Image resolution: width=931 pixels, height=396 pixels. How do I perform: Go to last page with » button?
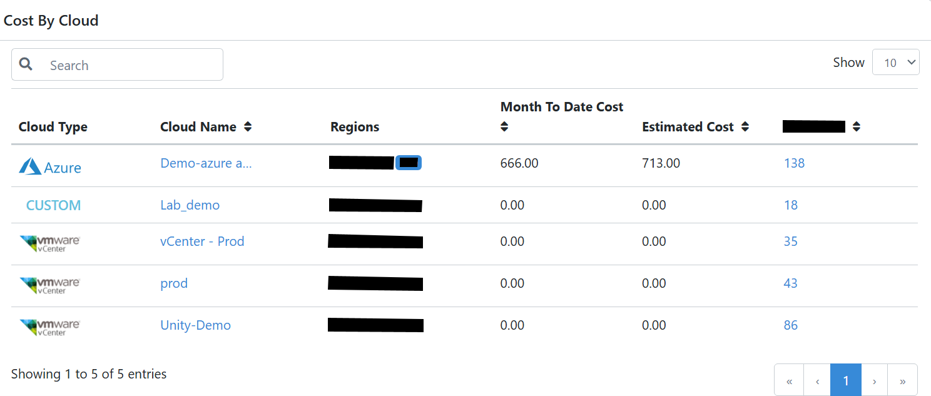tap(902, 381)
